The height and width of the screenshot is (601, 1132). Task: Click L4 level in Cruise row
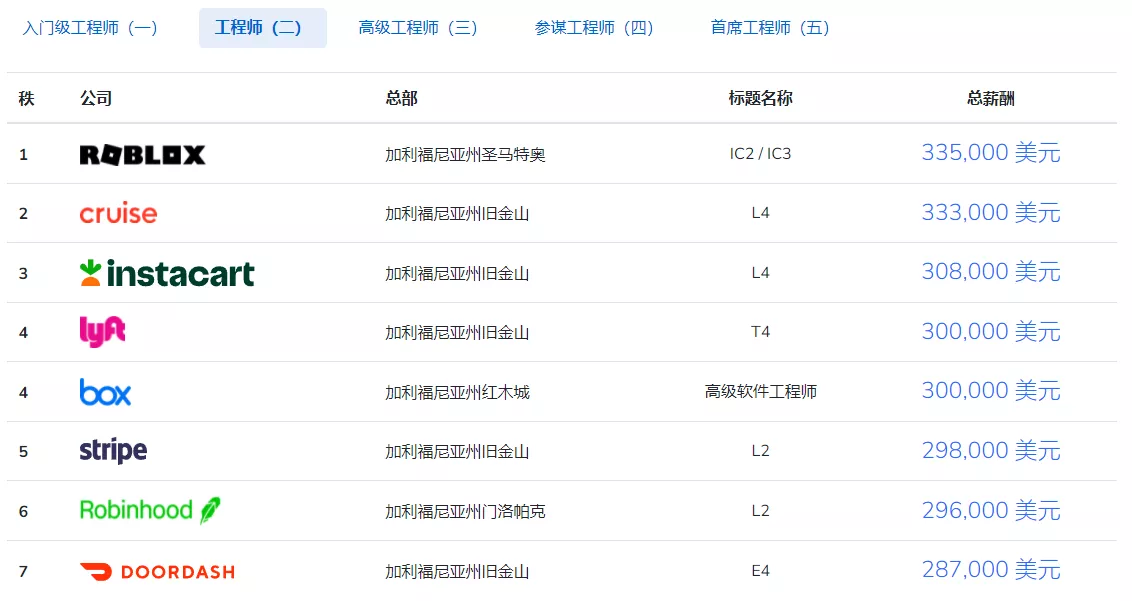[760, 213]
